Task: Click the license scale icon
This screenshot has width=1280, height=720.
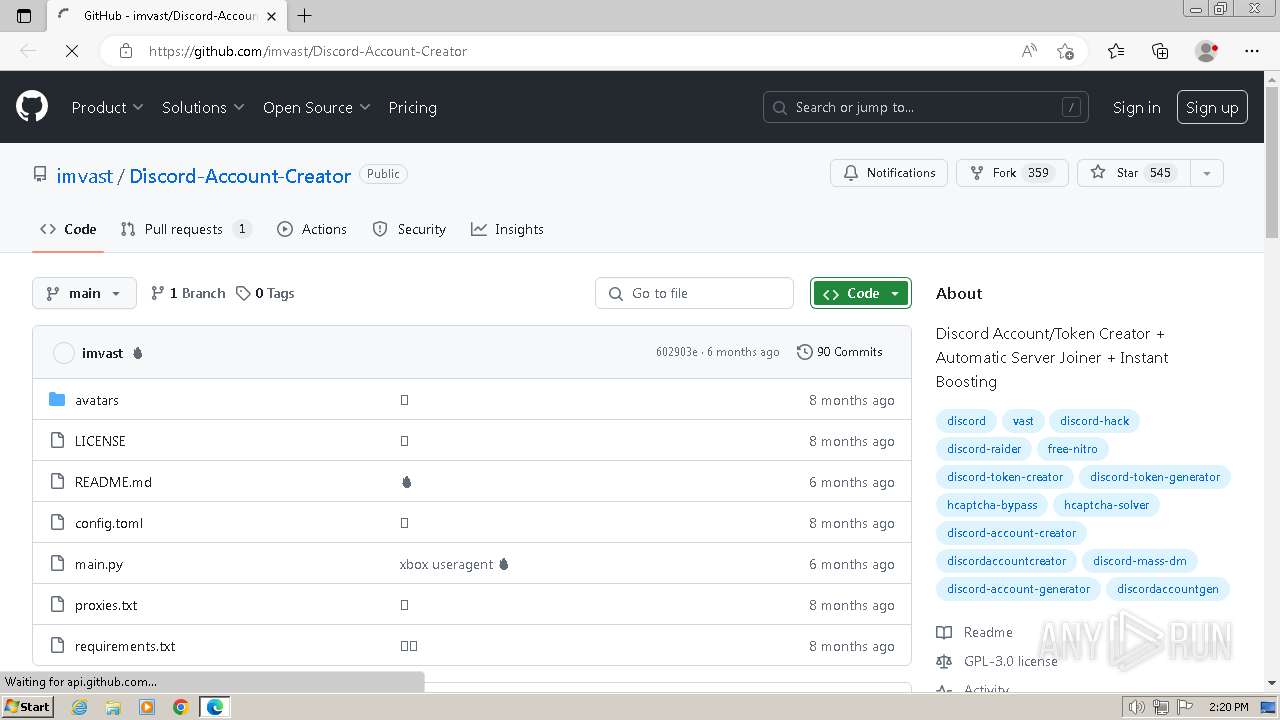Action: tap(944, 661)
